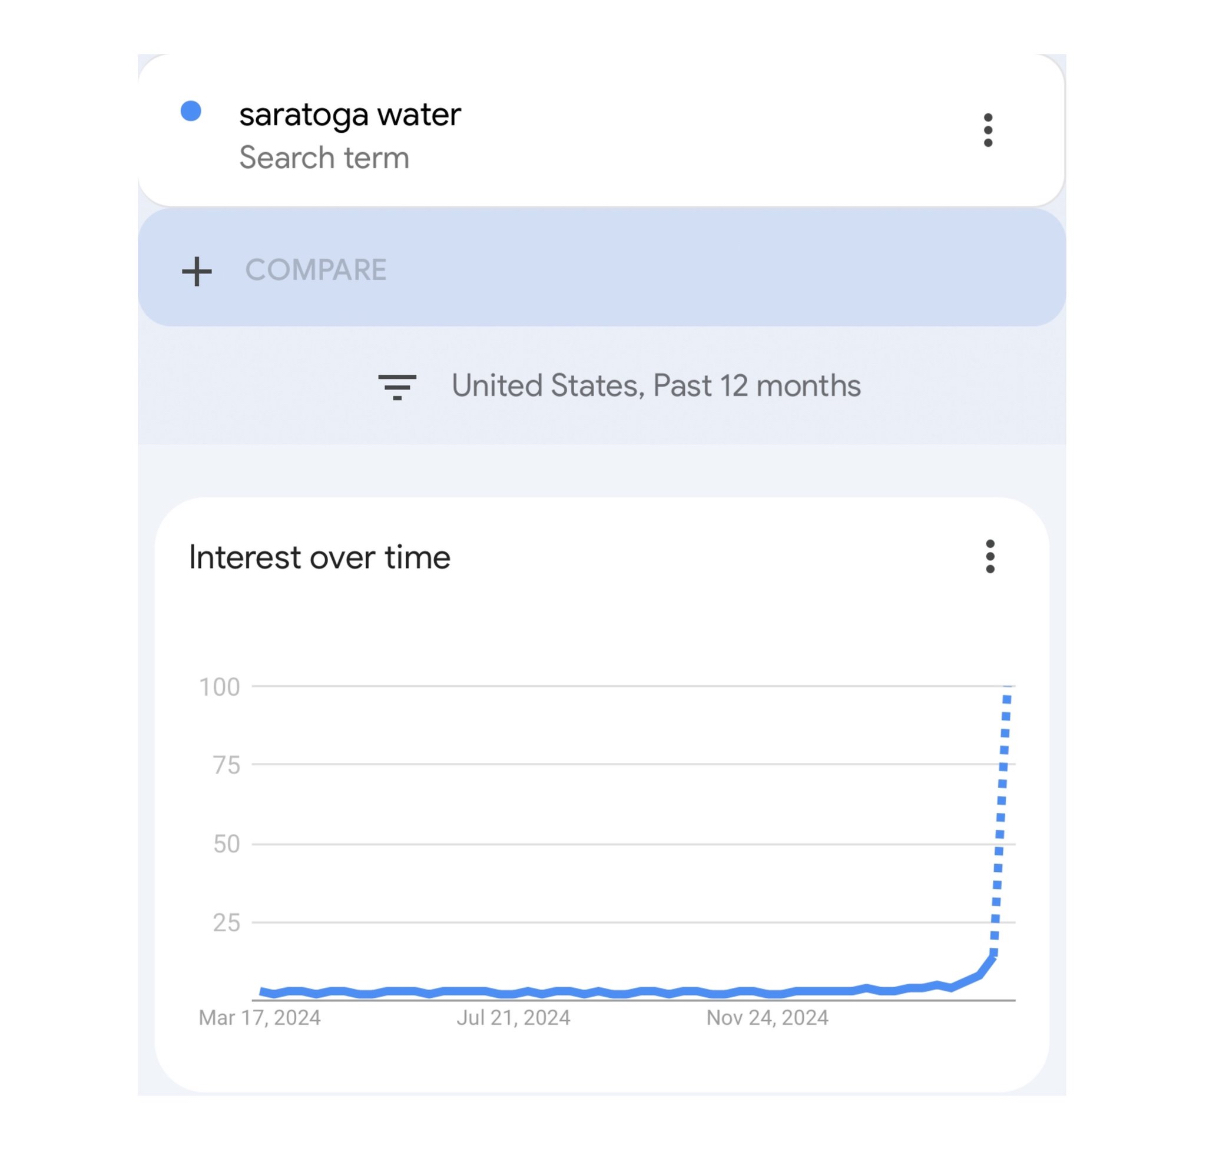The height and width of the screenshot is (1161, 1206).
Task: Click the 100 y-axis label
Action: pyautogui.click(x=220, y=687)
